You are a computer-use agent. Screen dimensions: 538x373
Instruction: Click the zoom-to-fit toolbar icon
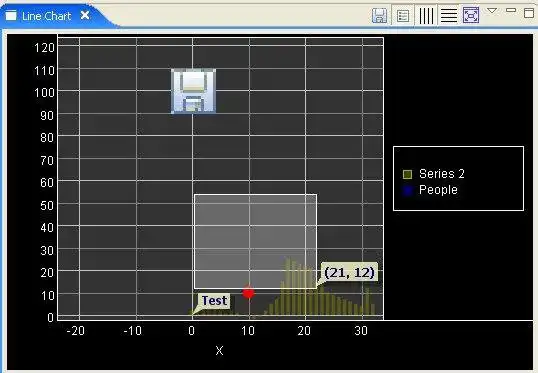pyautogui.click(x=471, y=15)
